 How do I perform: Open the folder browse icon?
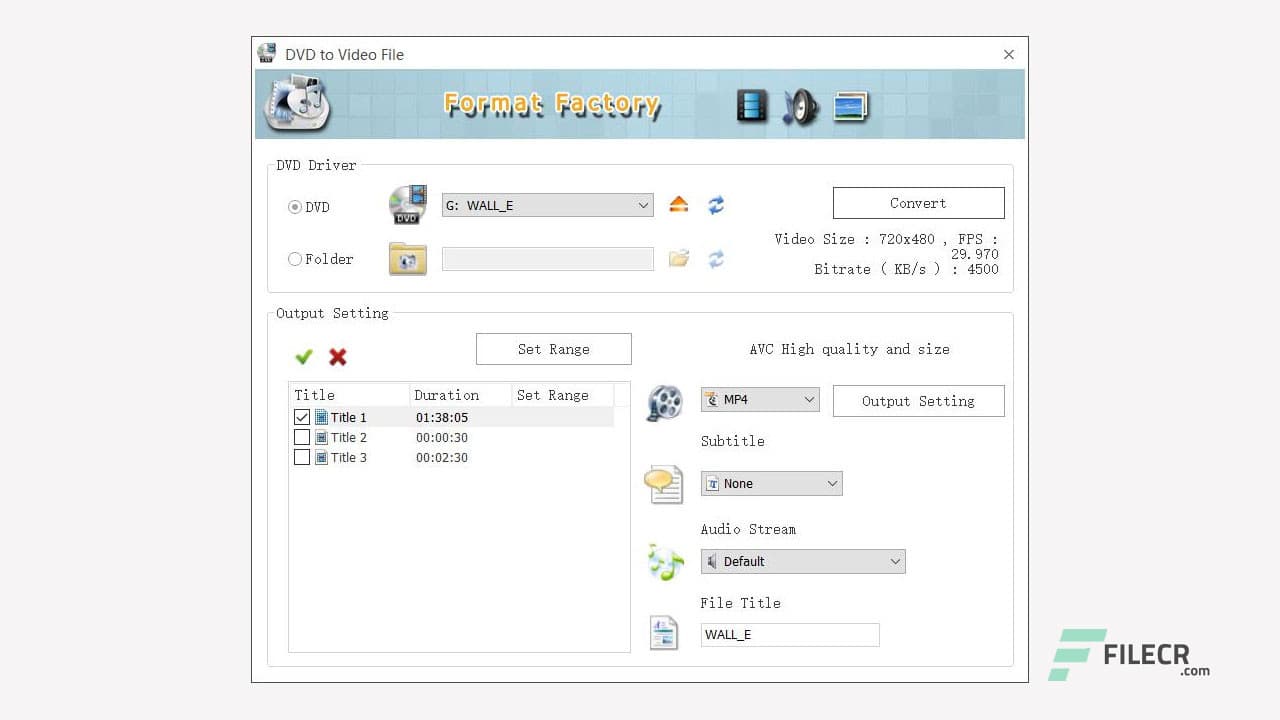point(679,258)
